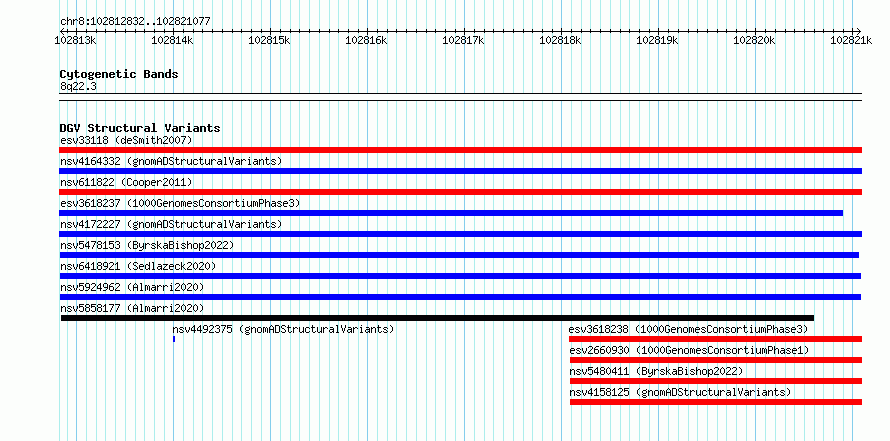
Task: Click the 102814k ruler position
Action: (173, 40)
